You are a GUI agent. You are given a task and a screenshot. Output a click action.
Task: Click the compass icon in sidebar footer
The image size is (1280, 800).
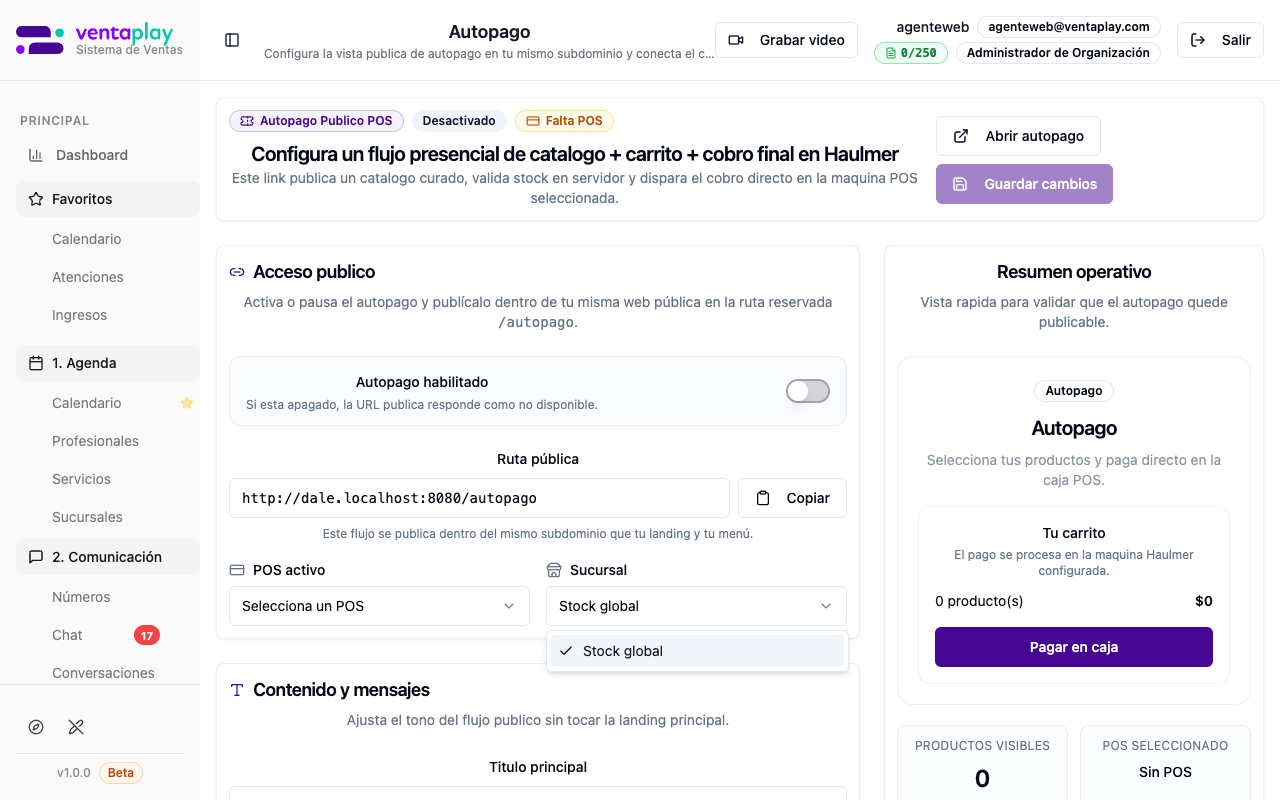(36, 727)
